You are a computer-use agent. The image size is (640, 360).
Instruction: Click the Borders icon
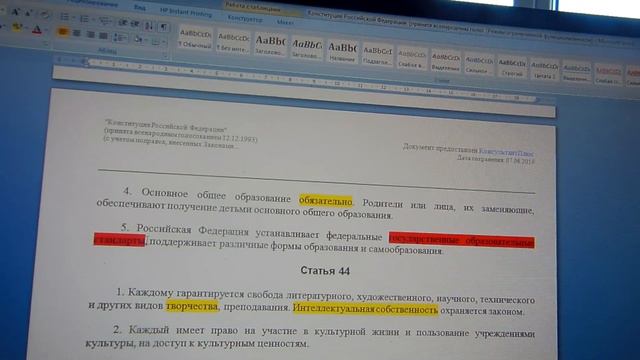click(156, 42)
